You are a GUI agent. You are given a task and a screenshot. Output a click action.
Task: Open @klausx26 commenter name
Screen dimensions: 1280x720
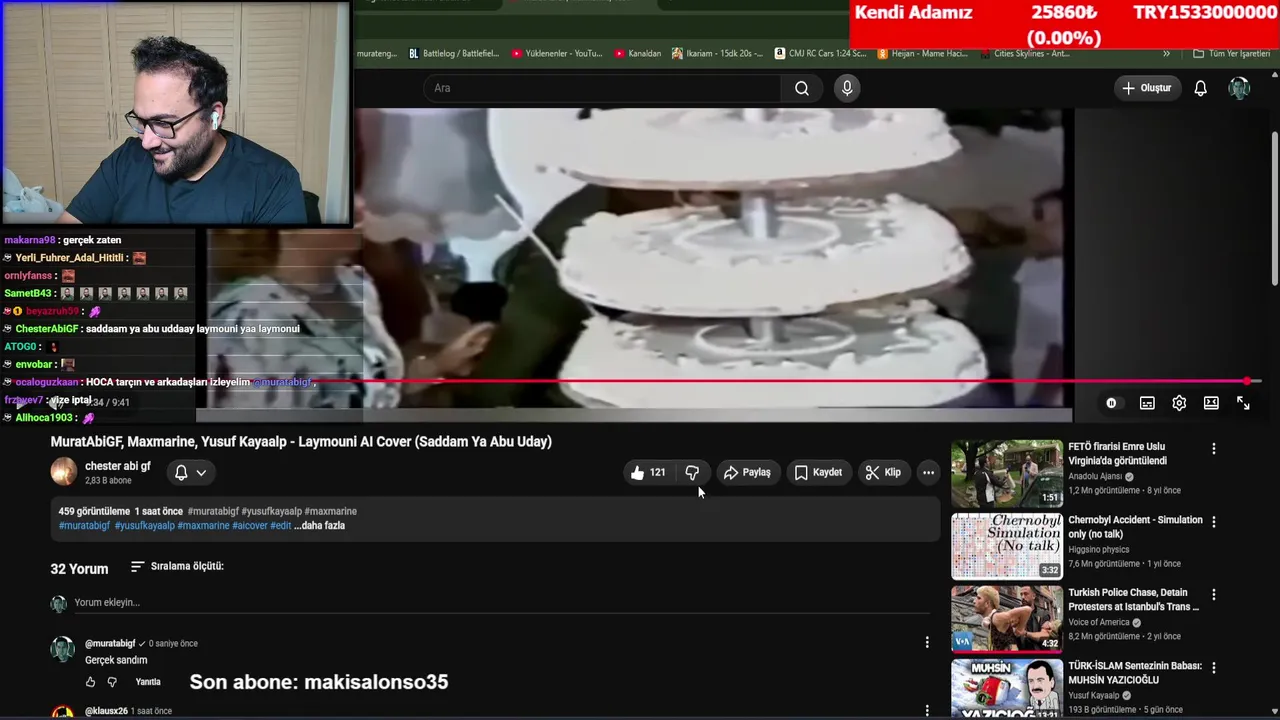coord(106,711)
